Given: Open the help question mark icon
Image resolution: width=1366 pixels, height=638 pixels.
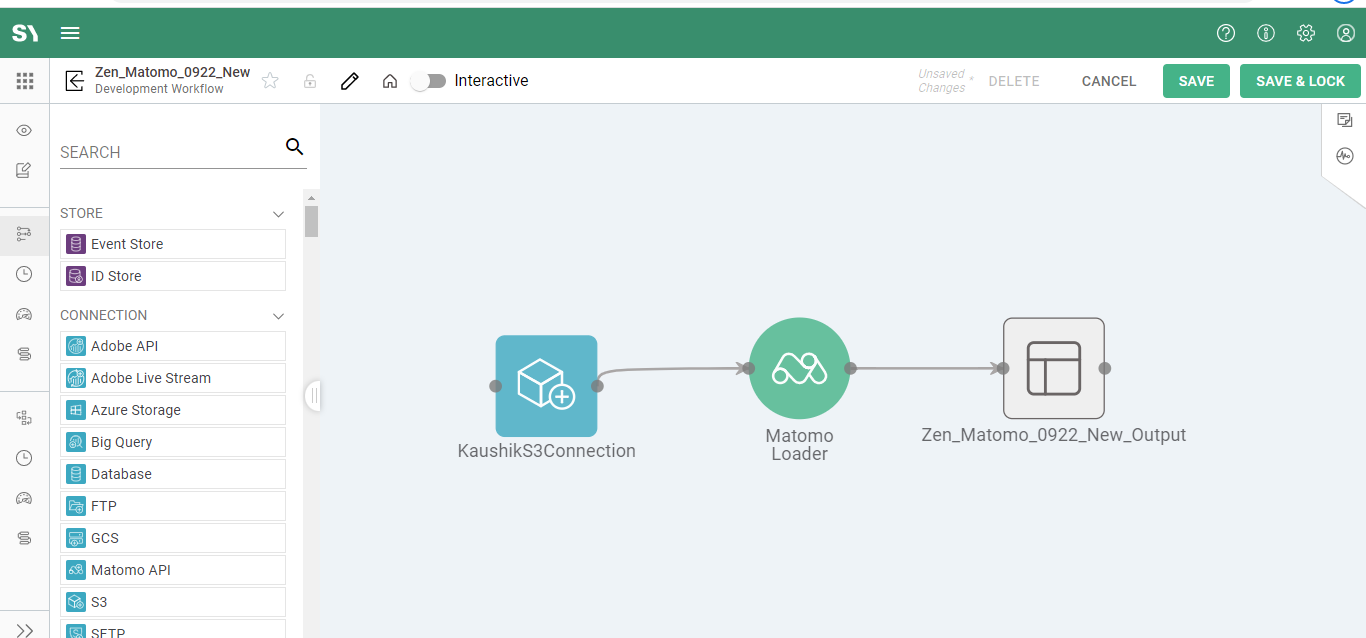Looking at the screenshot, I should (x=1225, y=33).
